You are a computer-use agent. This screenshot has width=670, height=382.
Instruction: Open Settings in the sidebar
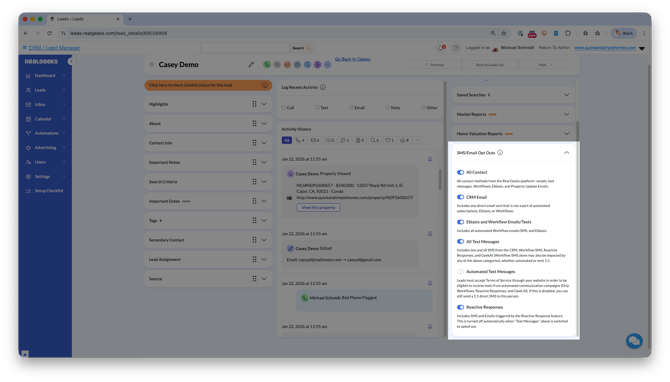coord(45,176)
